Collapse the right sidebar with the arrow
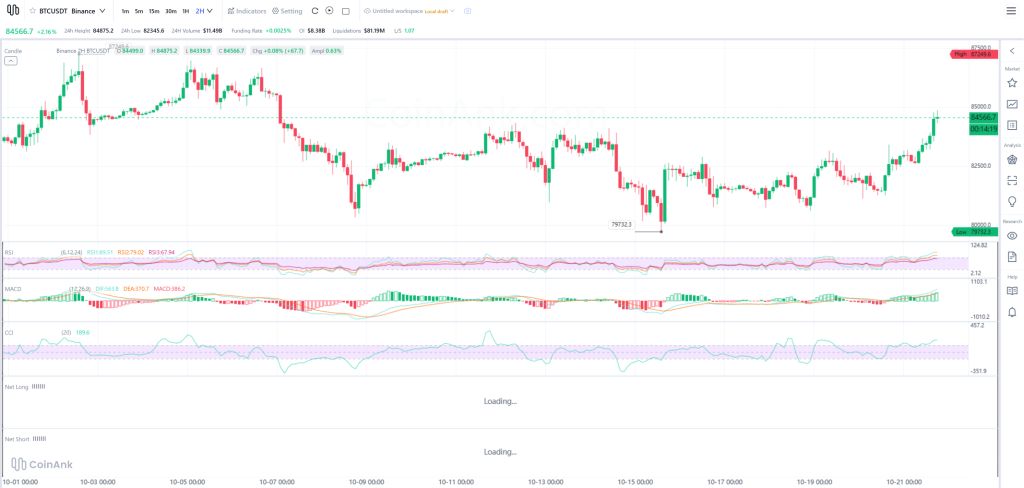The image size is (1024, 488). (1012, 51)
